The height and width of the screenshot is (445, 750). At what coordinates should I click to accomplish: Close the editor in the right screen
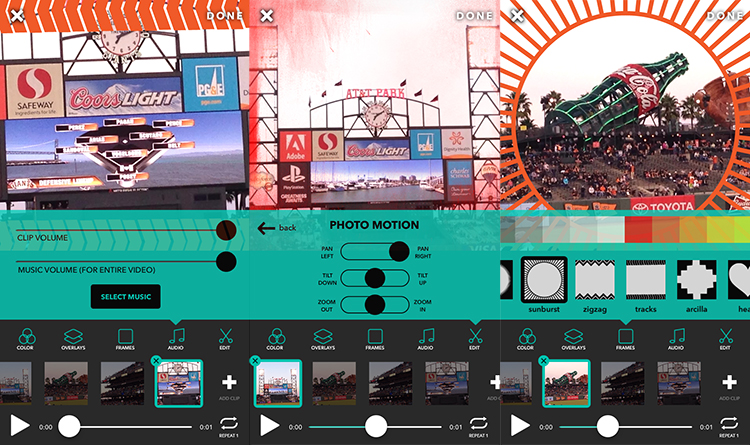[518, 16]
